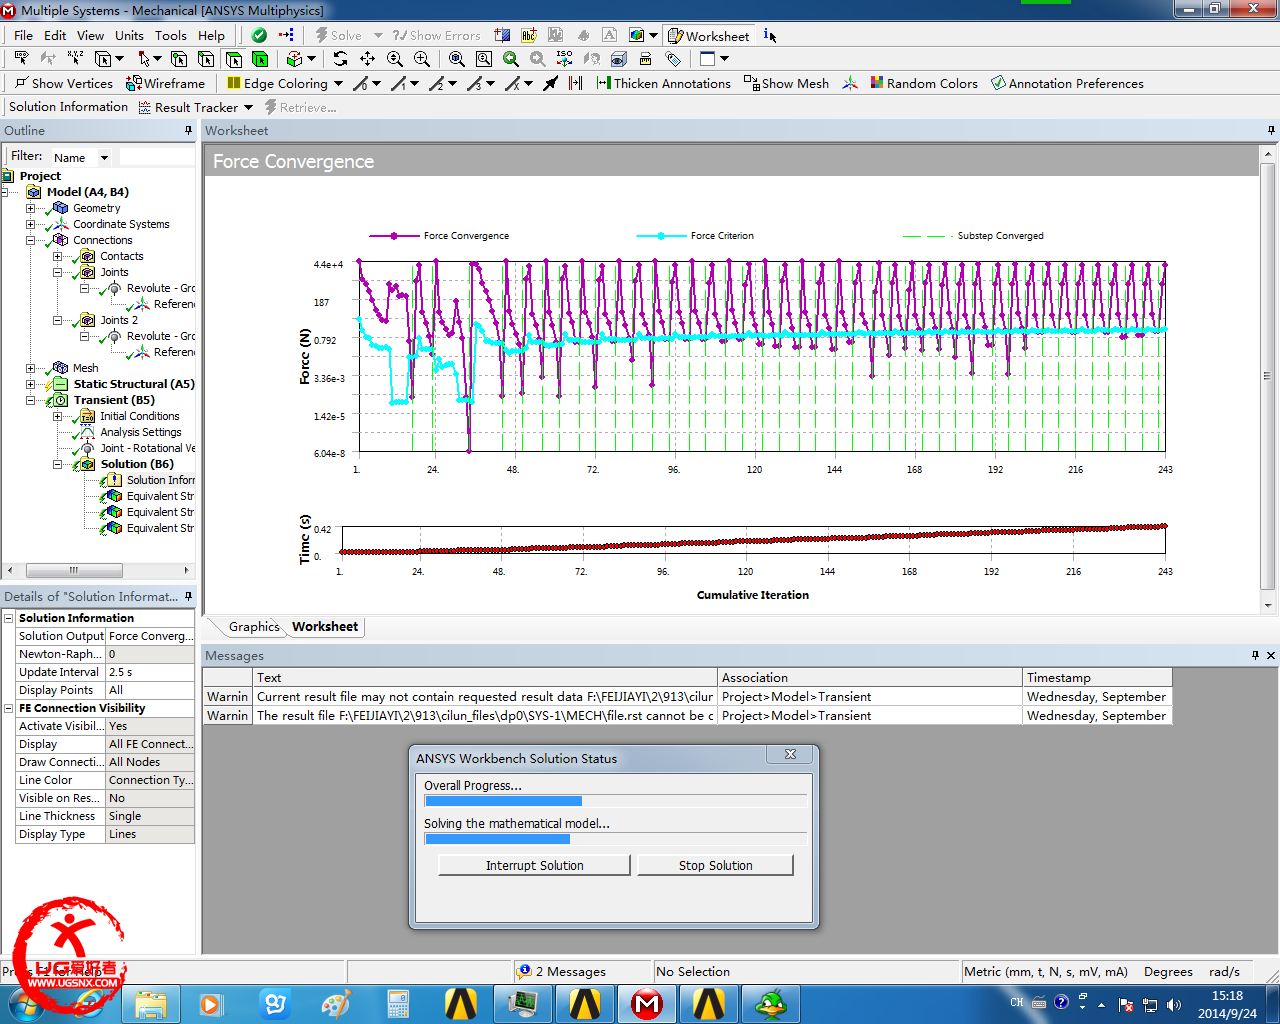Open the calculator from the taskbar
Screen dimensions: 1280x1024
click(398, 1003)
